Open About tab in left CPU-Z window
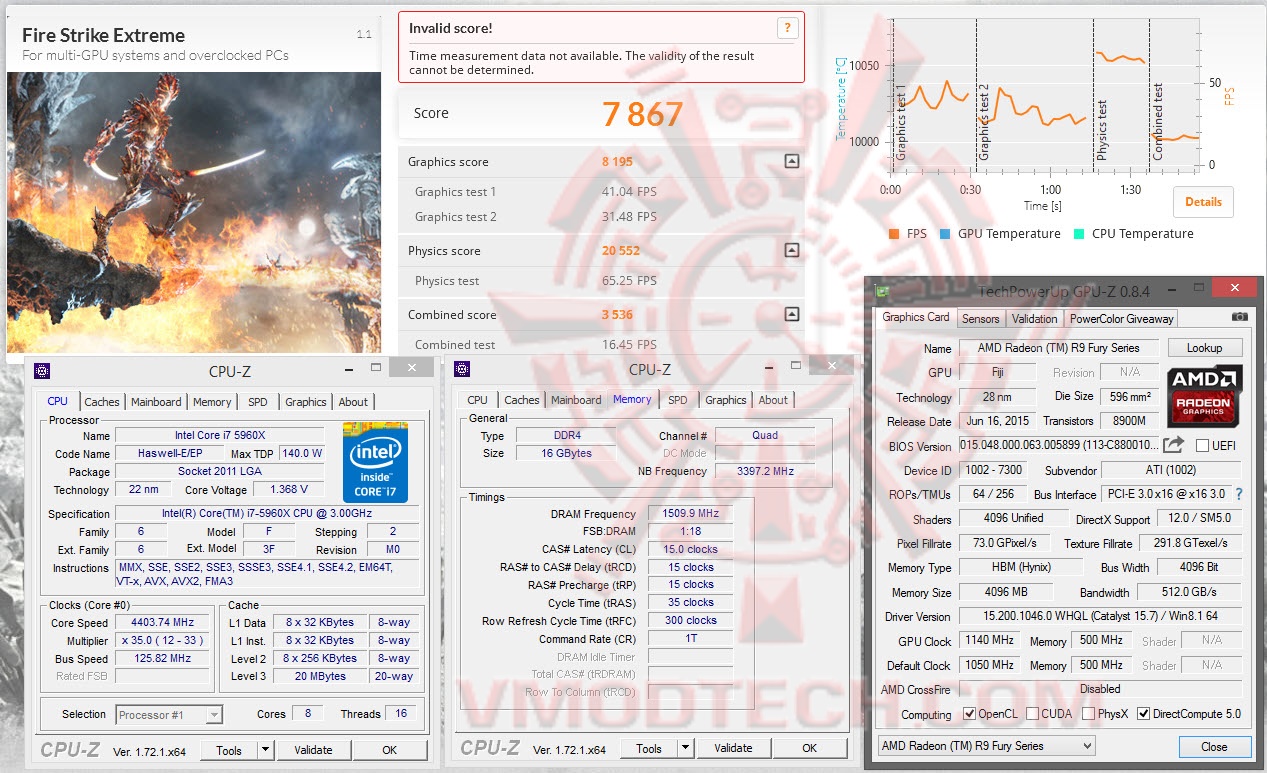This screenshot has height=773, width=1267. click(x=353, y=402)
